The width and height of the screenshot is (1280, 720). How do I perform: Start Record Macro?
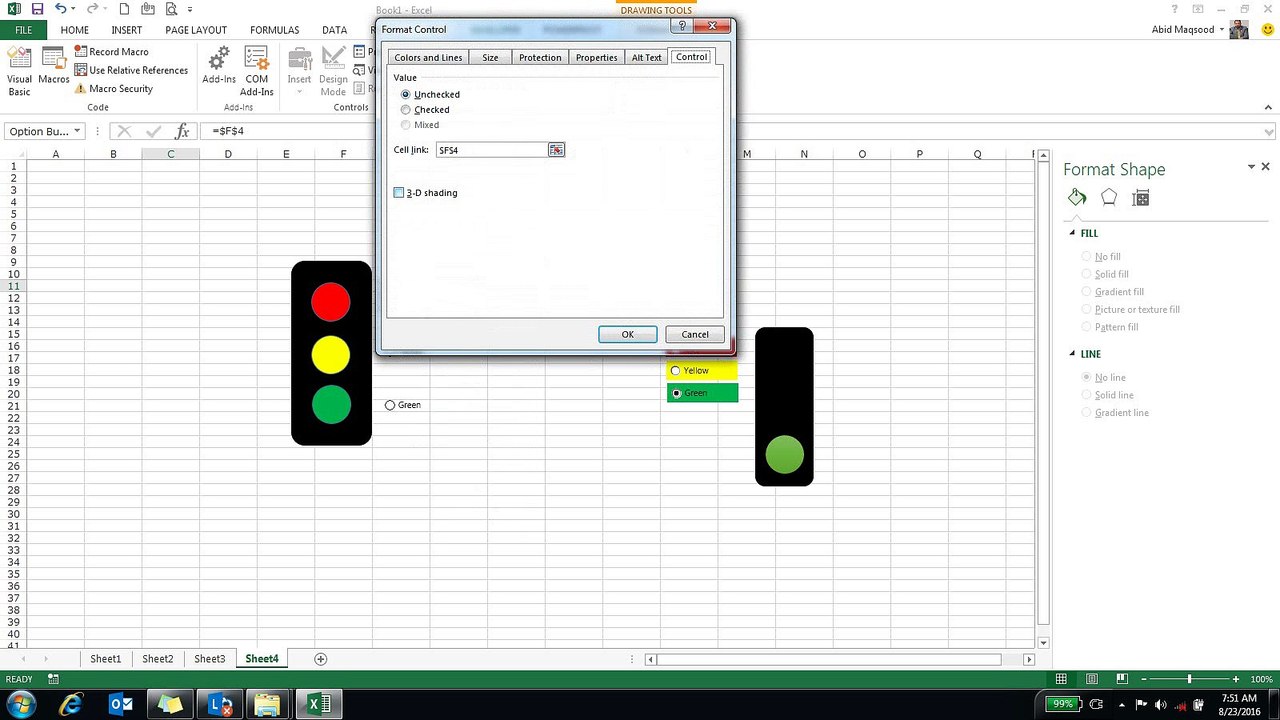click(111, 52)
